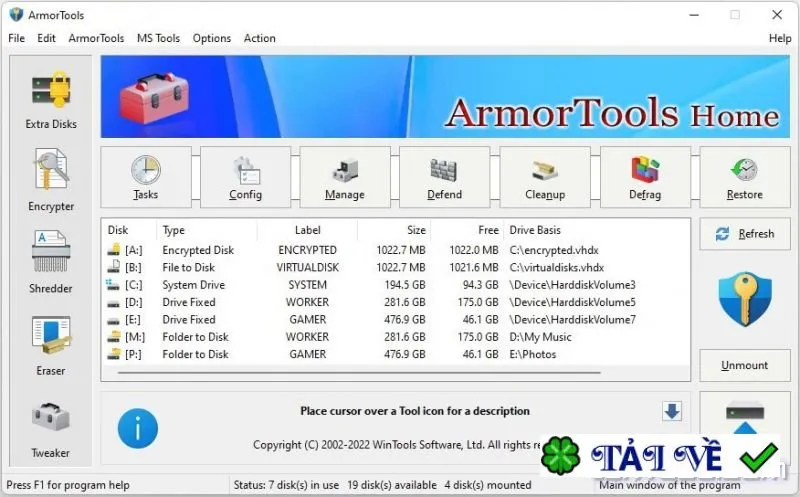Click the disk list horizontal scrollbar
Screen dimensions: 800x497
point(359,373)
